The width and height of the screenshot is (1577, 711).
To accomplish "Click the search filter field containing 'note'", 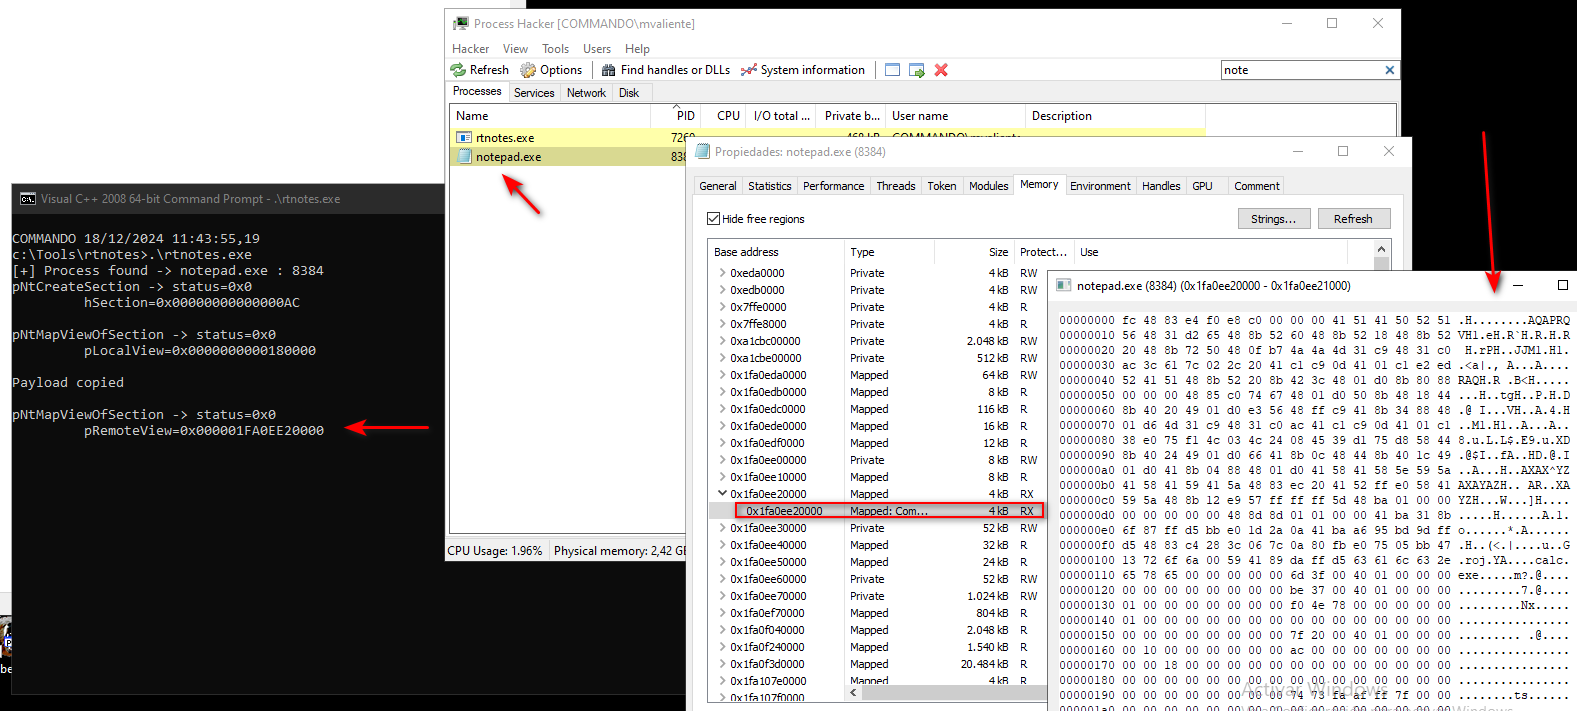I will point(1300,70).
